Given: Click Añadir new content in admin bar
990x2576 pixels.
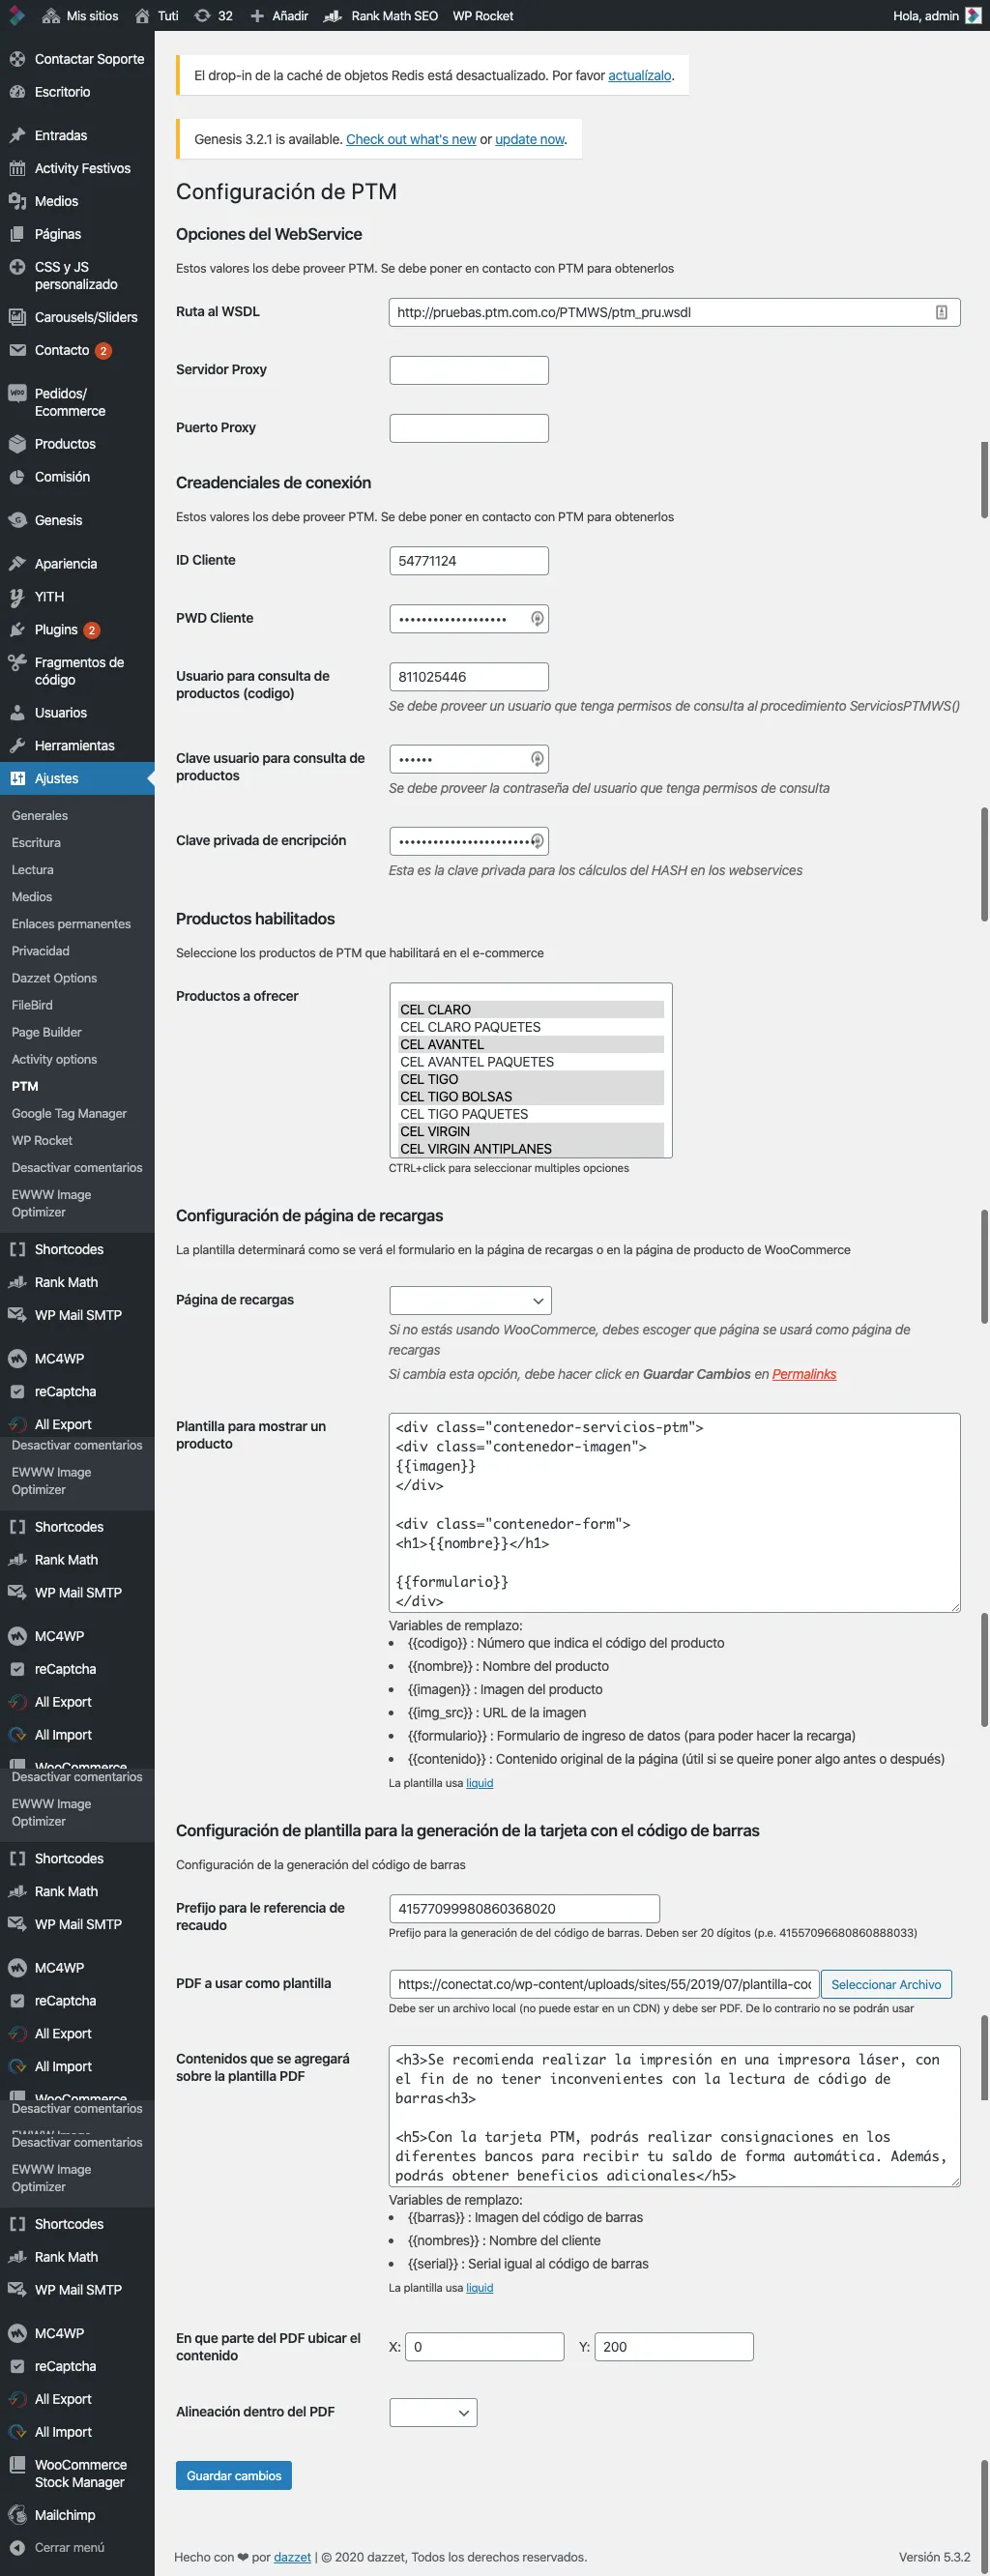Looking at the screenshot, I should point(279,16).
